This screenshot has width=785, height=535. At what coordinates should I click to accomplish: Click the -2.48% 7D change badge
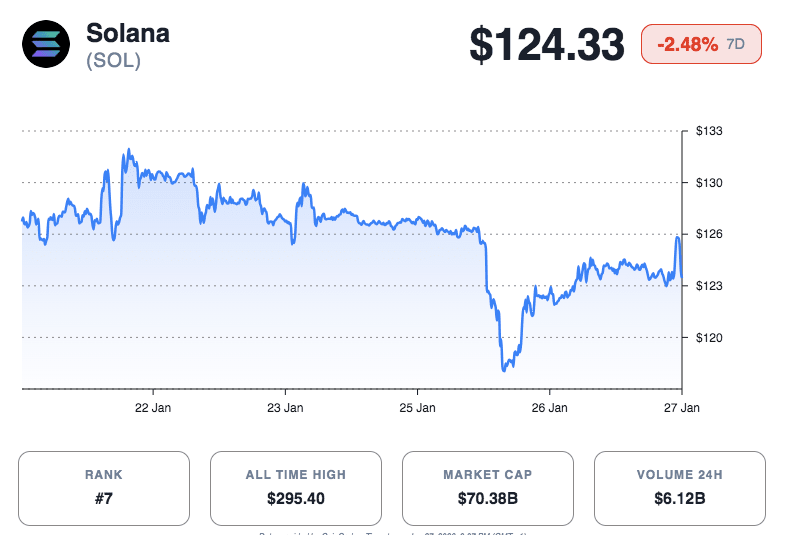point(701,45)
